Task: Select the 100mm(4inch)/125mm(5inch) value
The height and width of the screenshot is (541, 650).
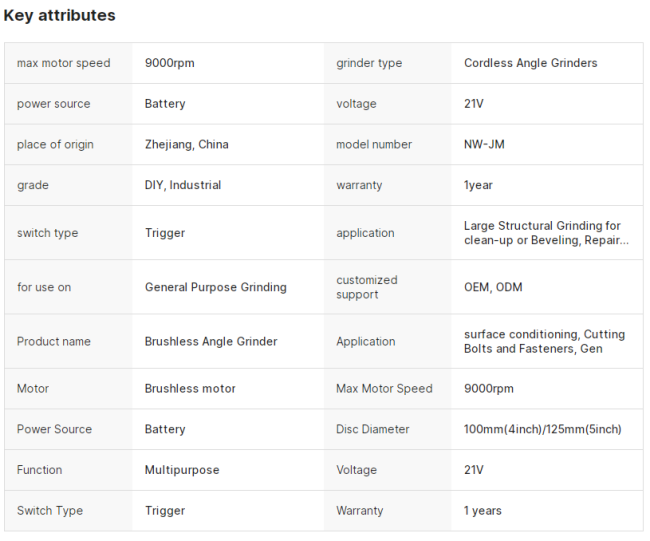Action: pyautogui.click(x=542, y=429)
